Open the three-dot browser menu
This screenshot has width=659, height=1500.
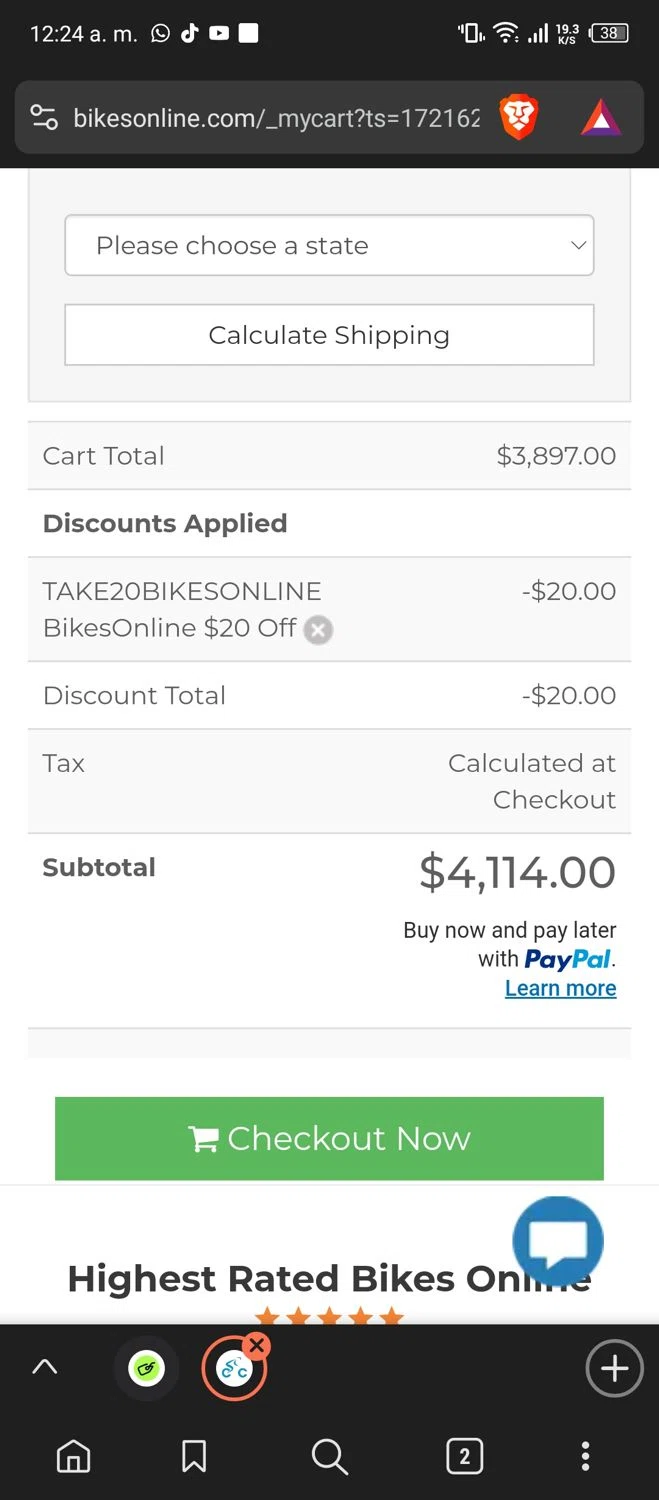[x=586, y=1456]
